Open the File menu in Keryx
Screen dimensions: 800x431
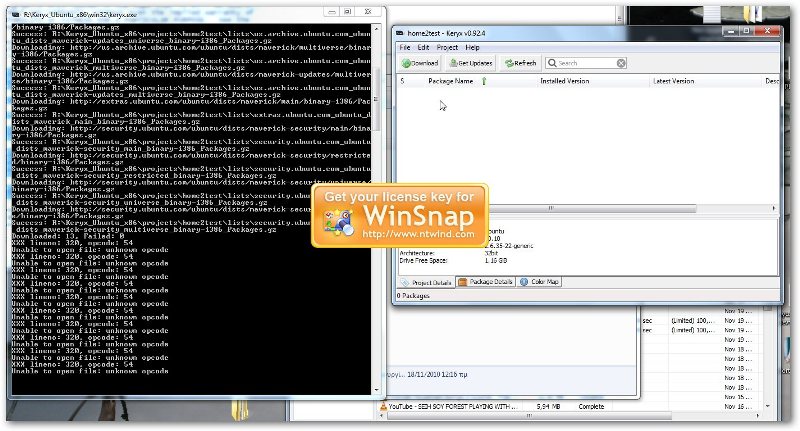(405, 47)
